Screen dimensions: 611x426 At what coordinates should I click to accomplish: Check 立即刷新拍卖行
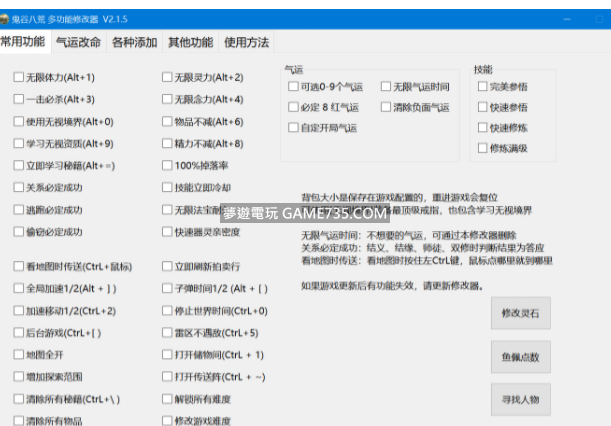tap(167, 266)
